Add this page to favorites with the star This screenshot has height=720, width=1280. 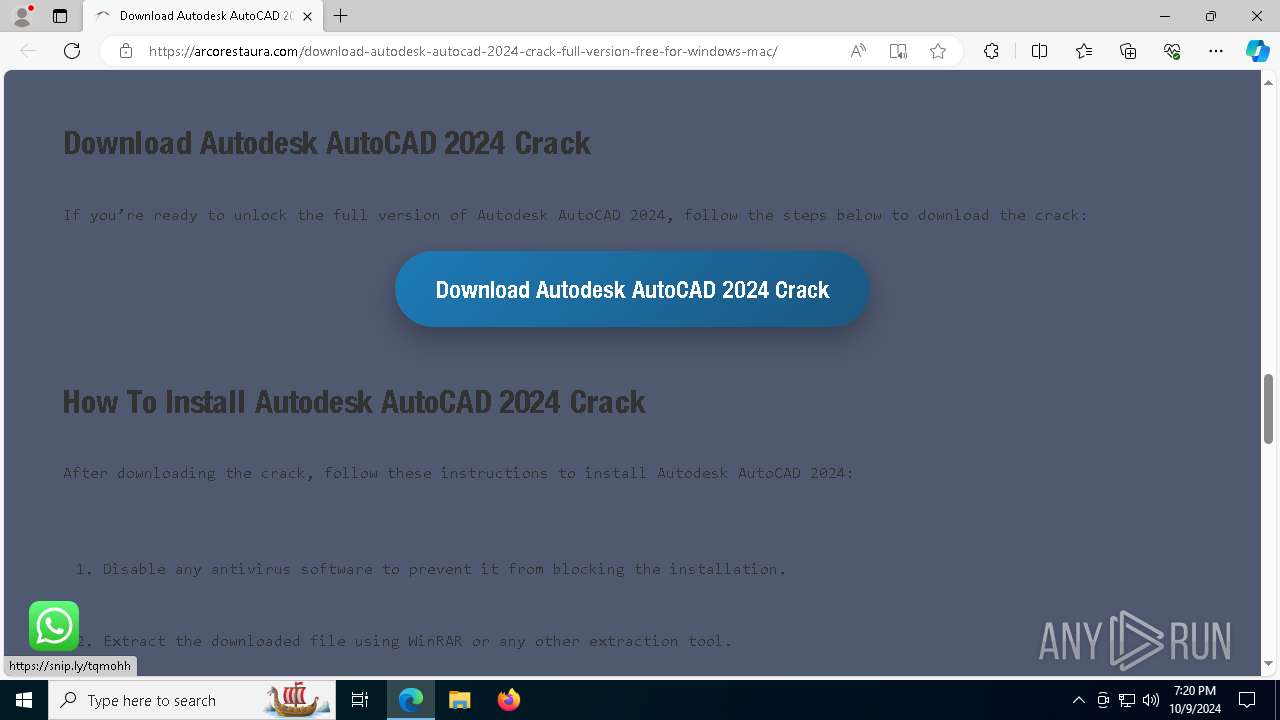tap(938, 51)
